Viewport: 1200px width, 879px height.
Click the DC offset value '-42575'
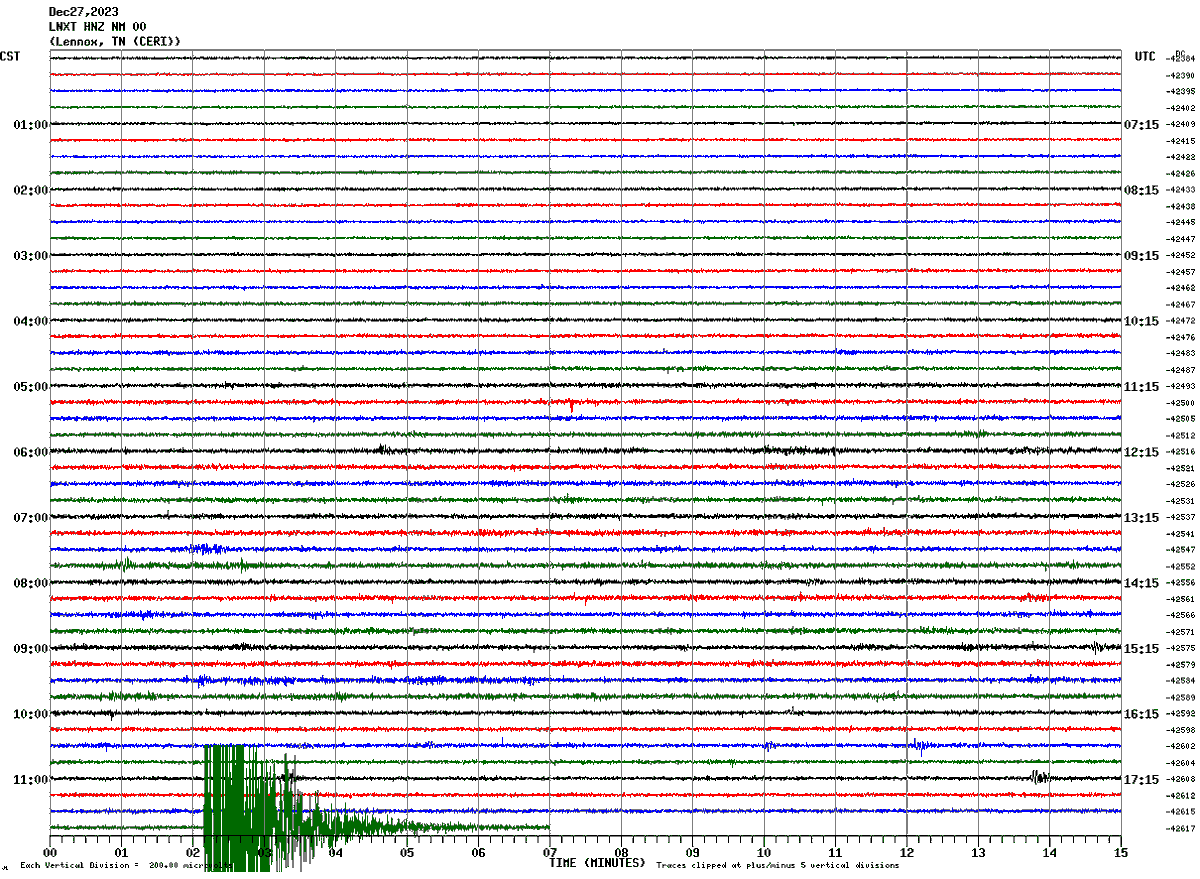[x=1181, y=649]
